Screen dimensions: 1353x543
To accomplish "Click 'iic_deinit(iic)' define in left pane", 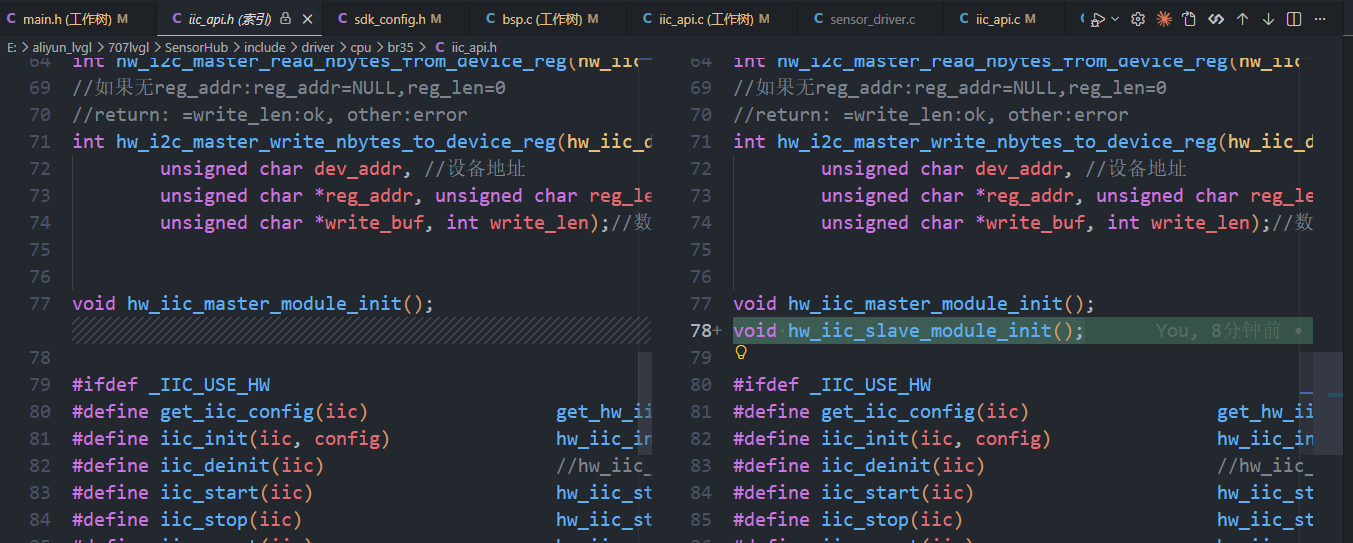I will 242,466.
